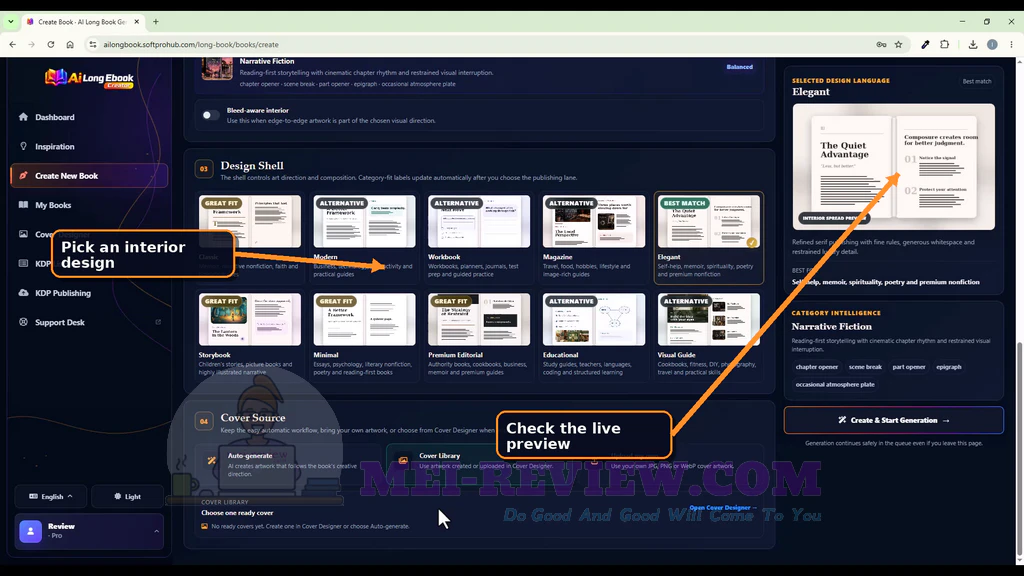Click the Support Desk lifebuoy icon
This screenshot has width=1024, height=576.
tap(24, 323)
